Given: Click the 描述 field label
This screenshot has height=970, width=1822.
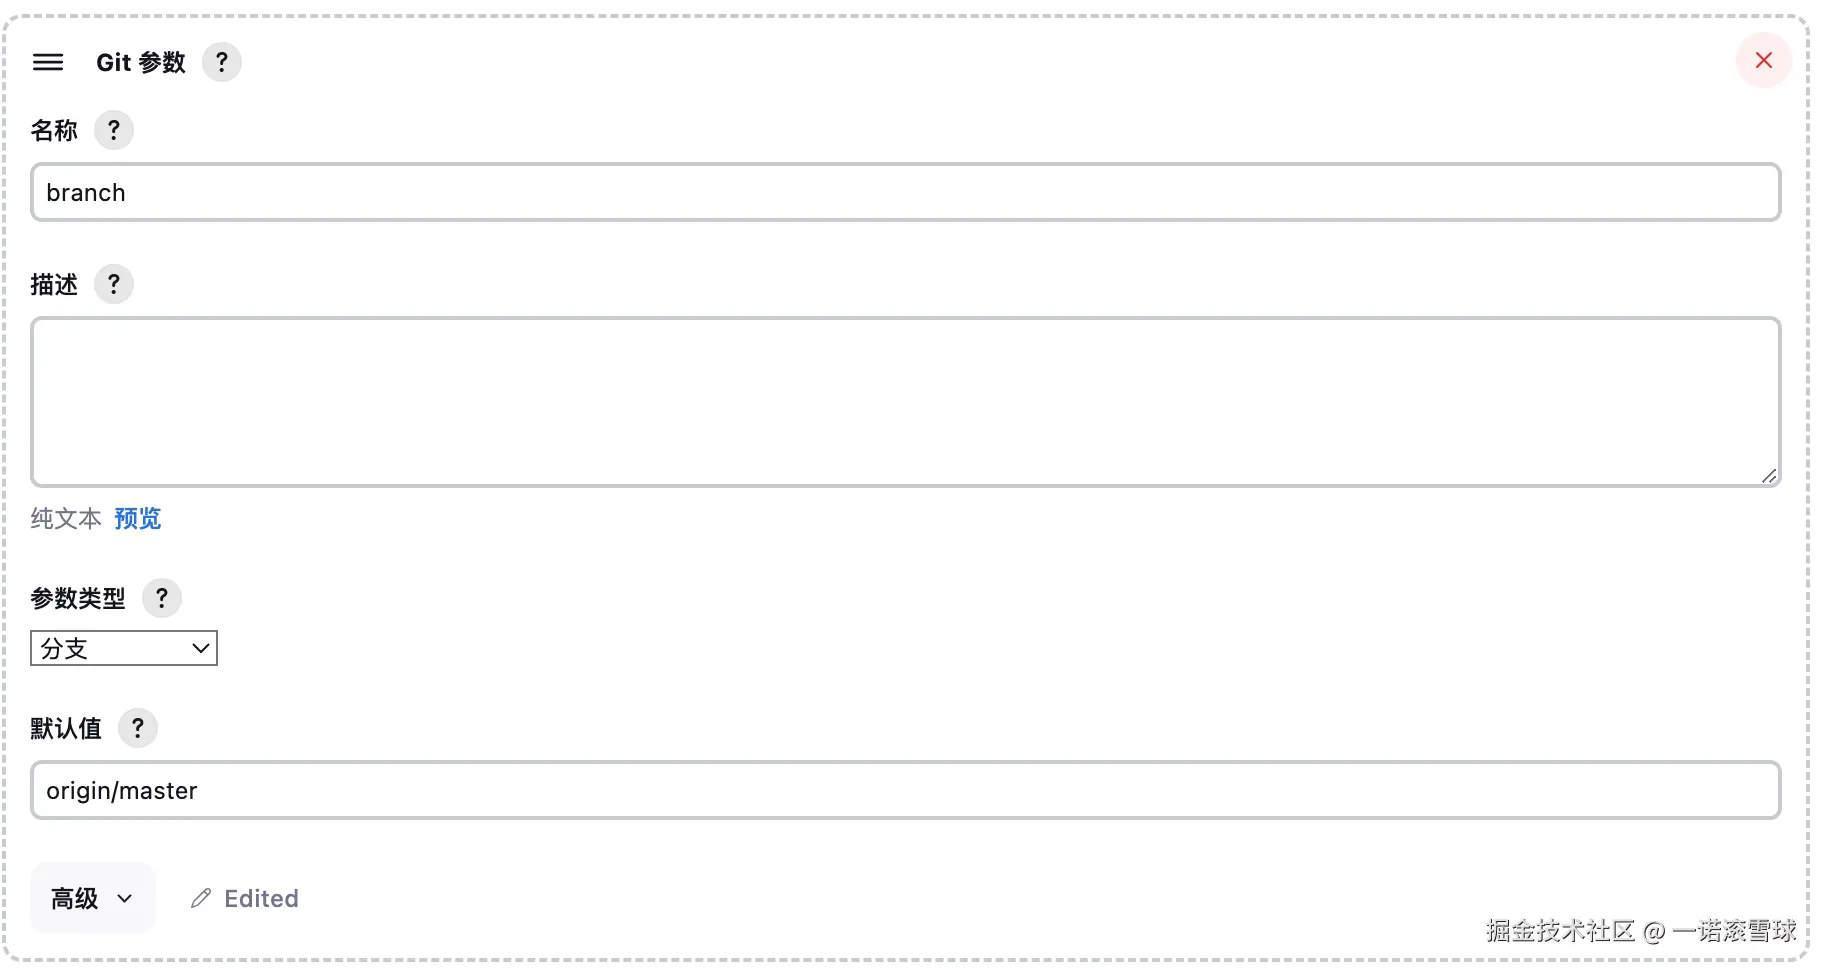Looking at the screenshot, I should 54,285.
